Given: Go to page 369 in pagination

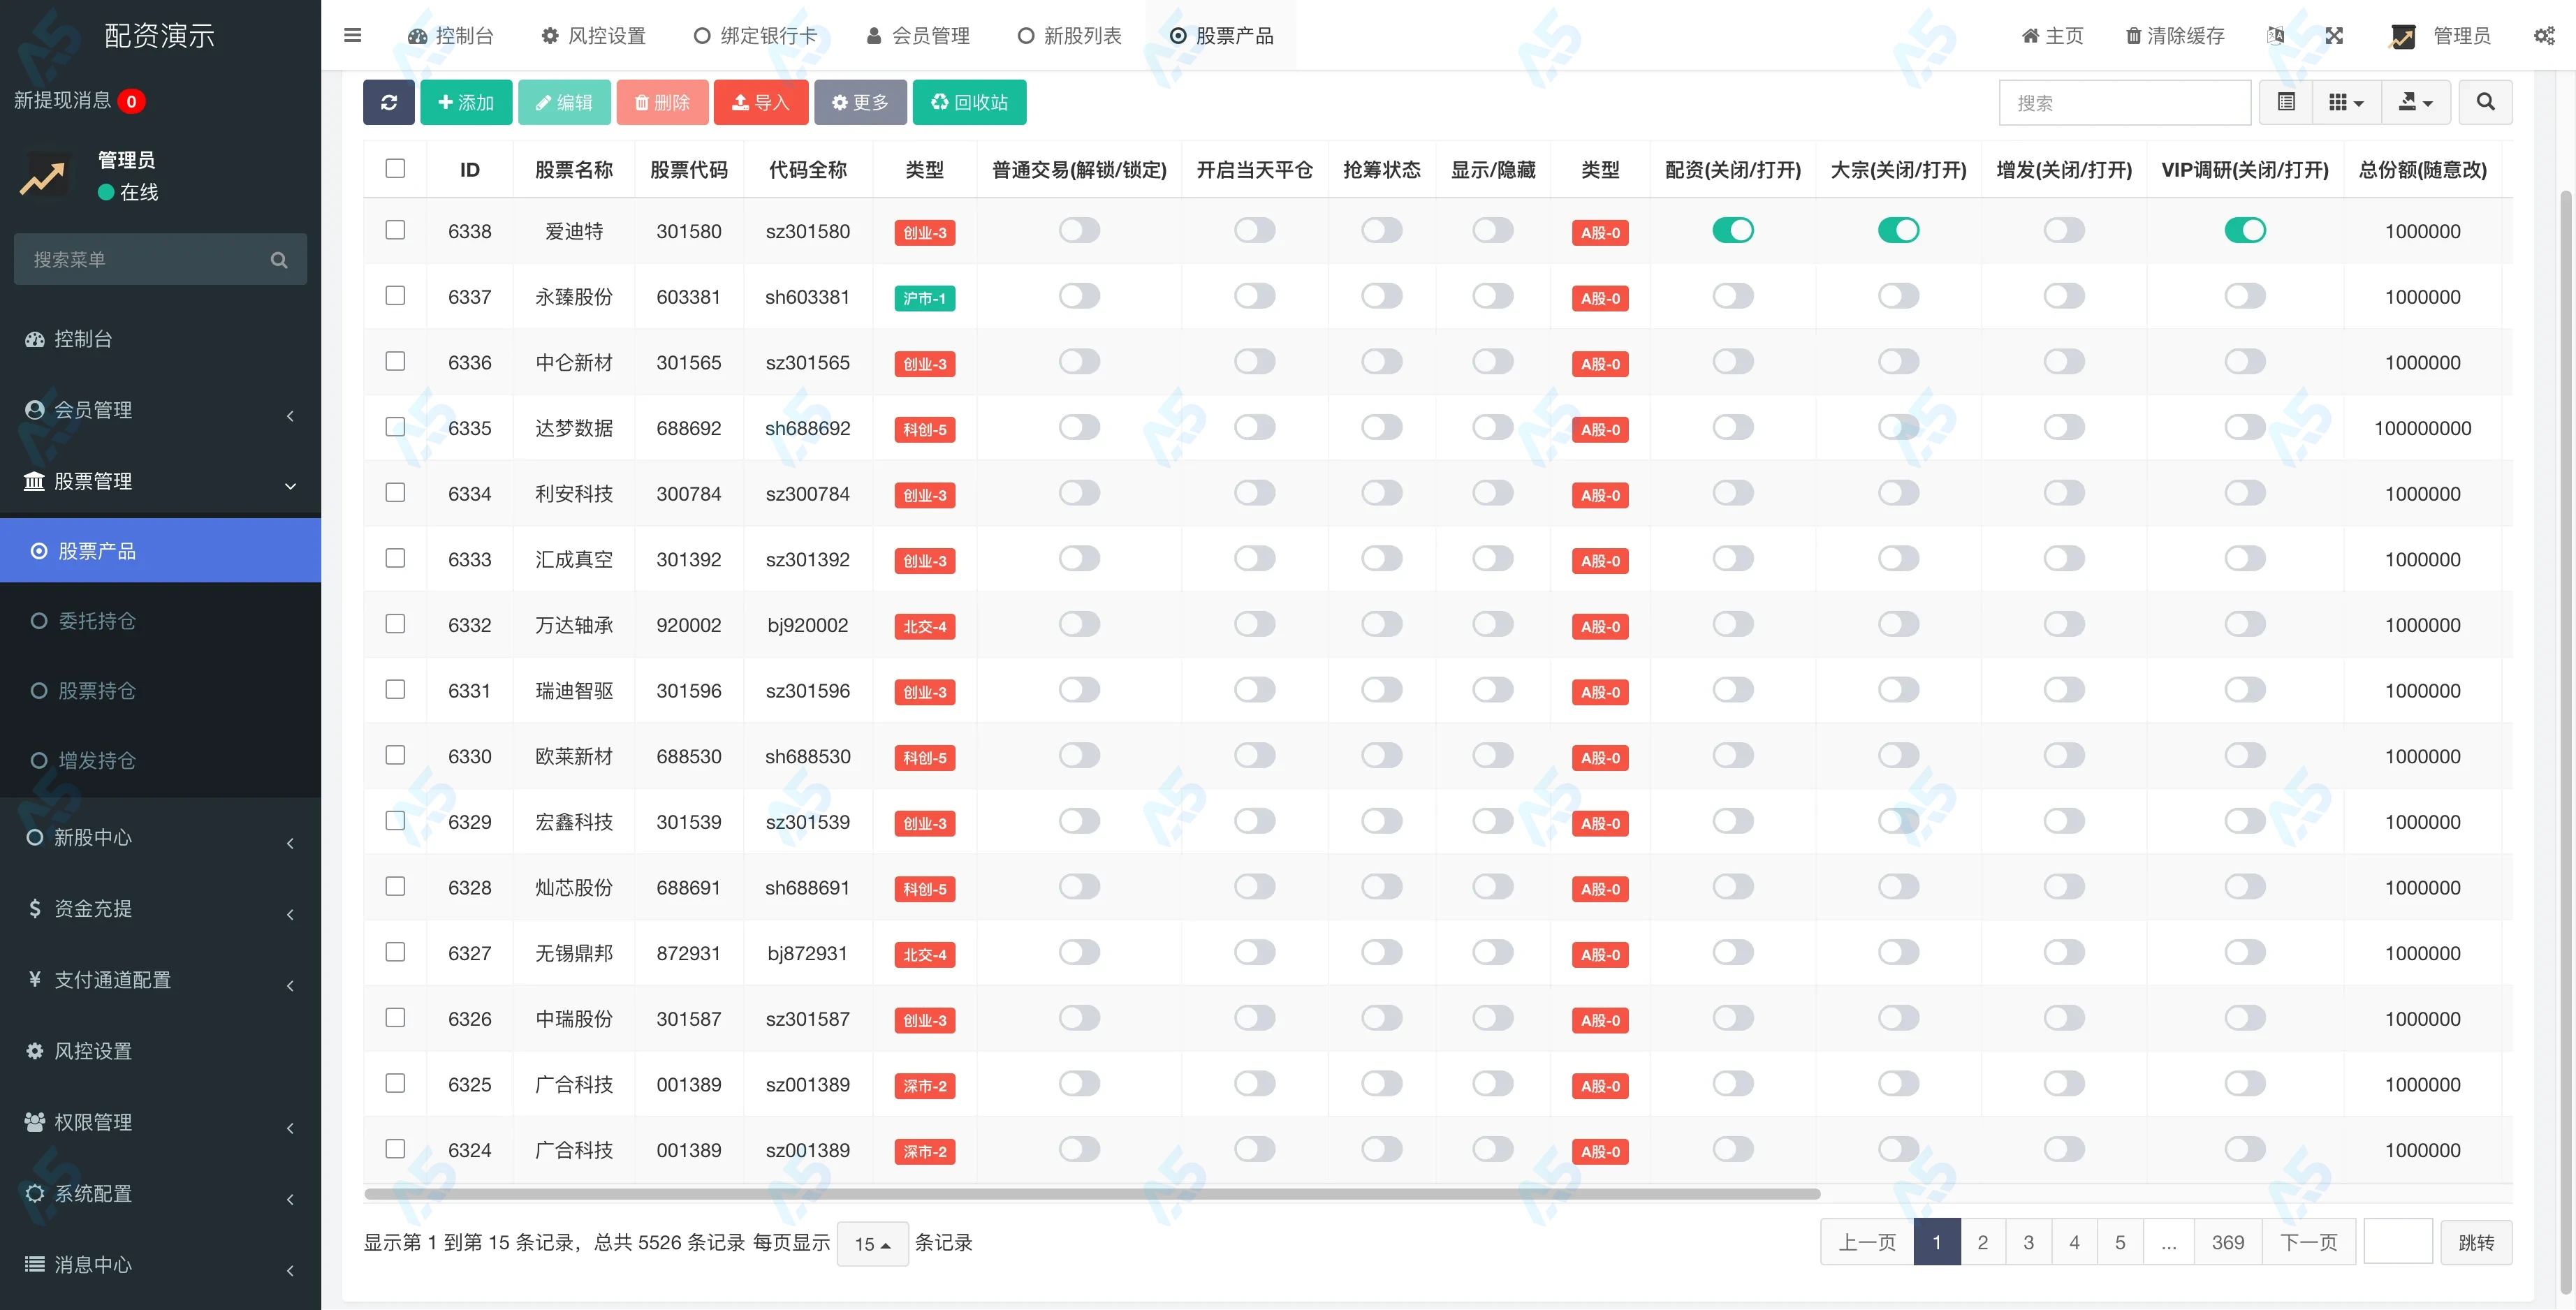Looking at the screenshot, I should tap(2227, 1242).
